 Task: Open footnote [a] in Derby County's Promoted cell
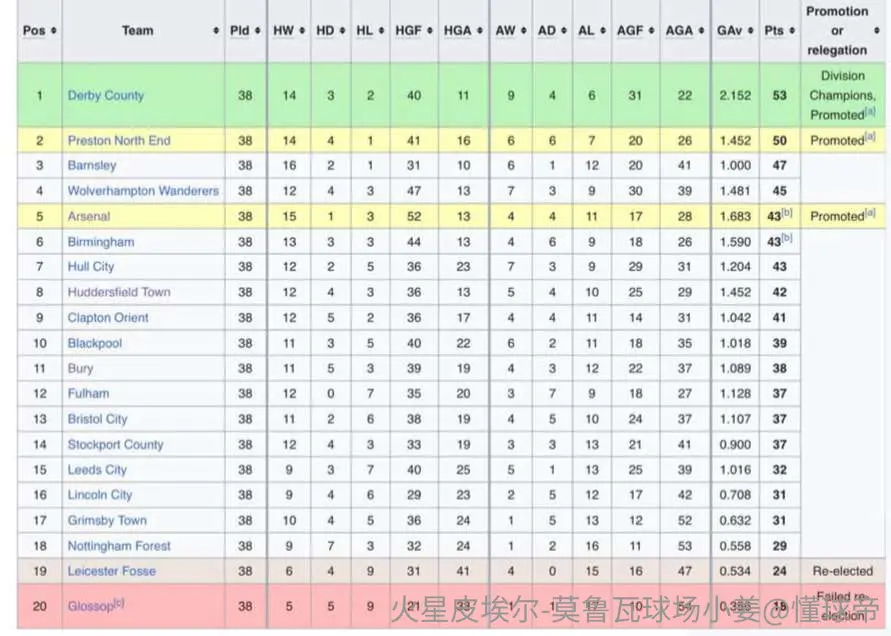click(870, 111)
